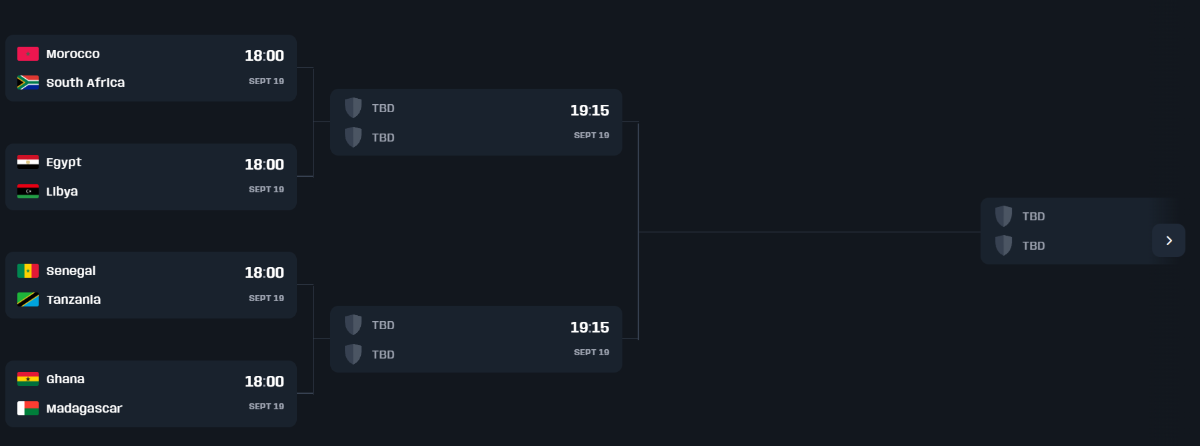Viewport: 1200px width, 446px height.
Task: Open the upper semifinal TBD match card
Action: [476, 122]
